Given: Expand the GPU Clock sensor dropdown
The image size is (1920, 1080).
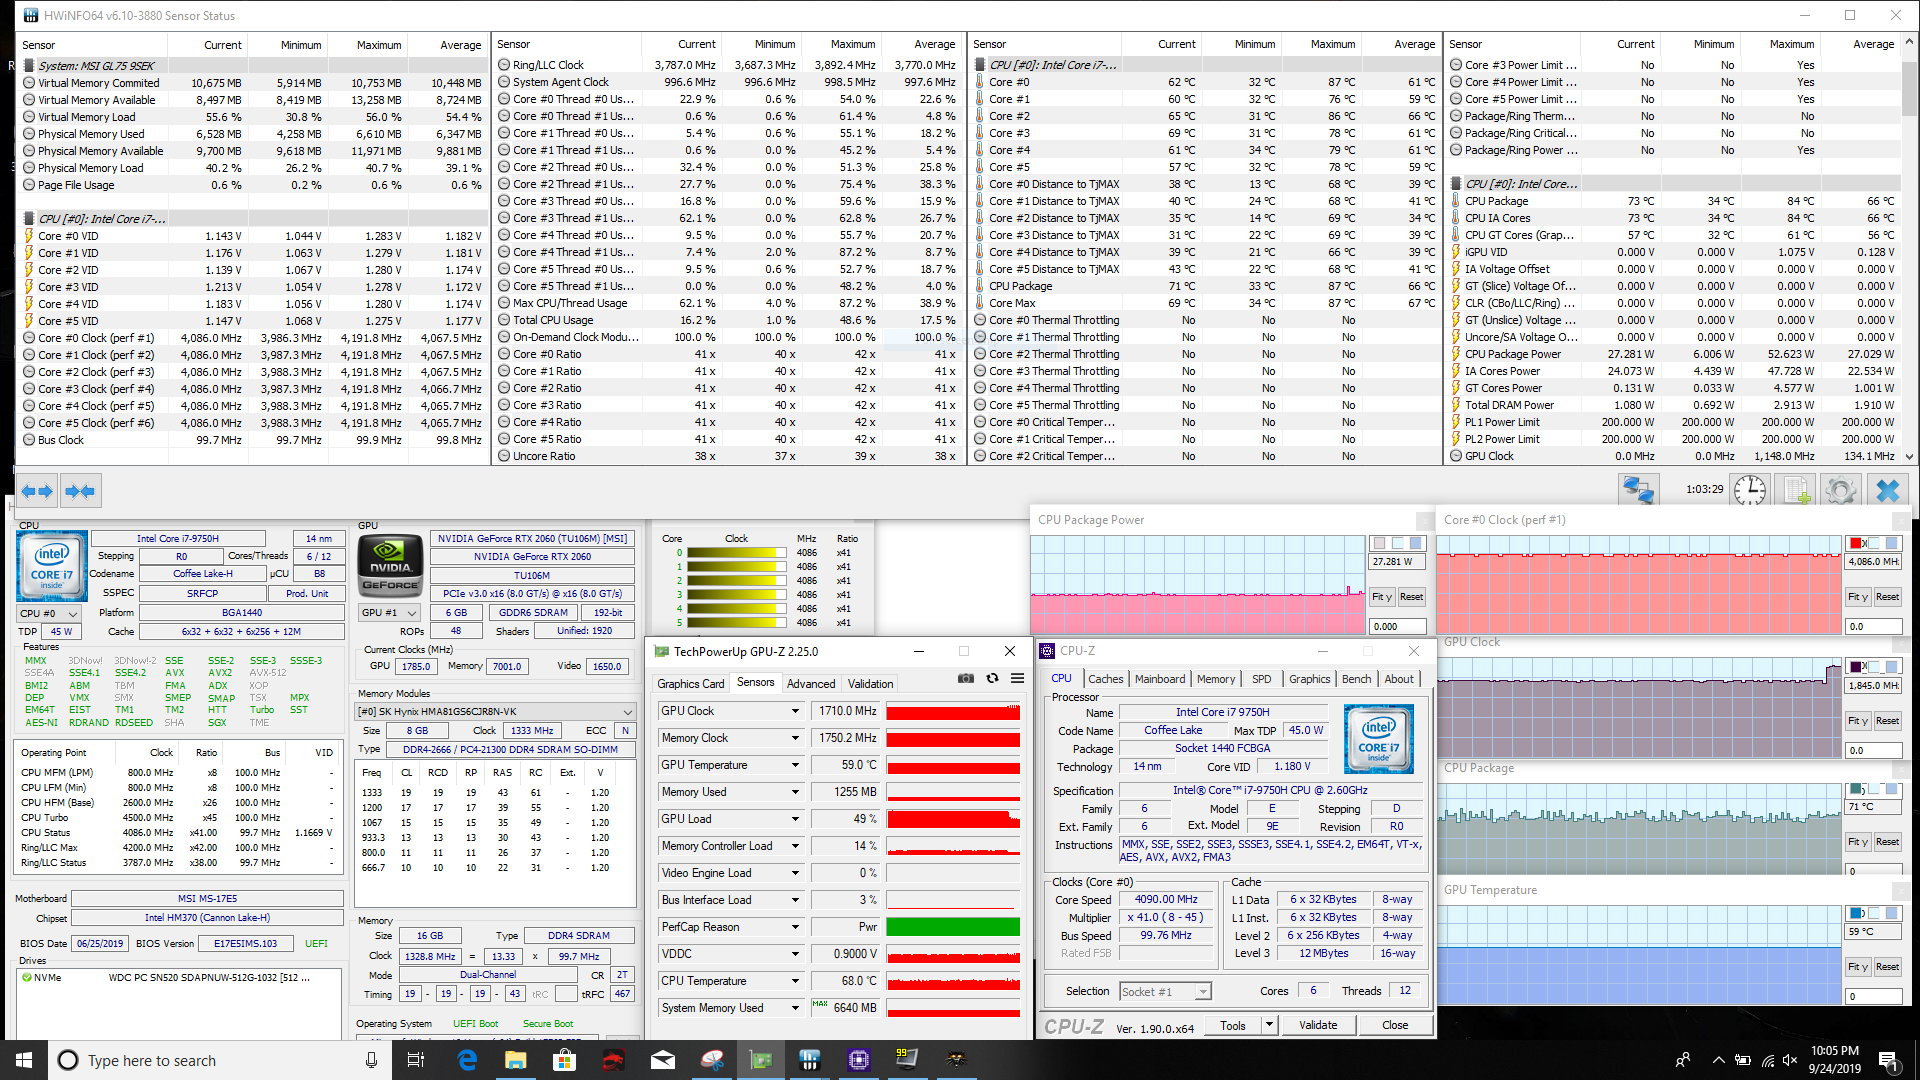Looking at the screenshot, I should pos(795,711).
